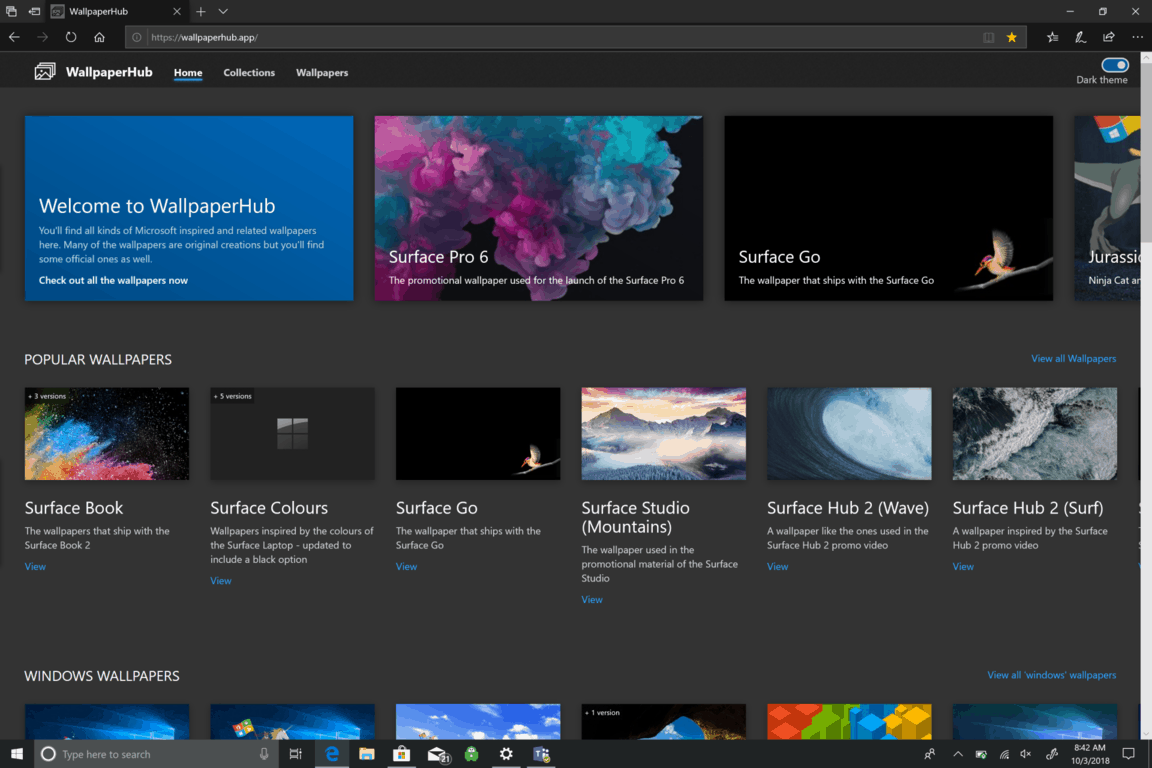Screen dimensions: 1152x768
Task: Click the add notes pen icon
Action: pyautogui.click(x=1081, y=37)
